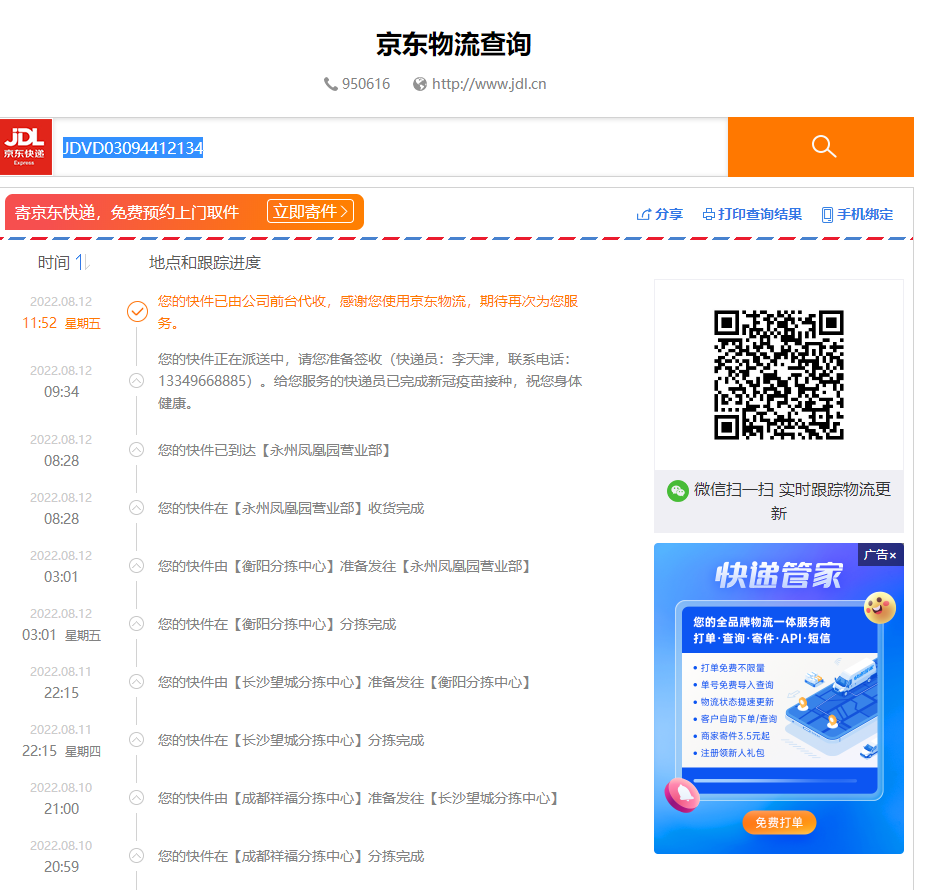The width and height of the screenshot is (925, 890).
Task: Click the 21:00 timestamp
Action: click(61, 809)
